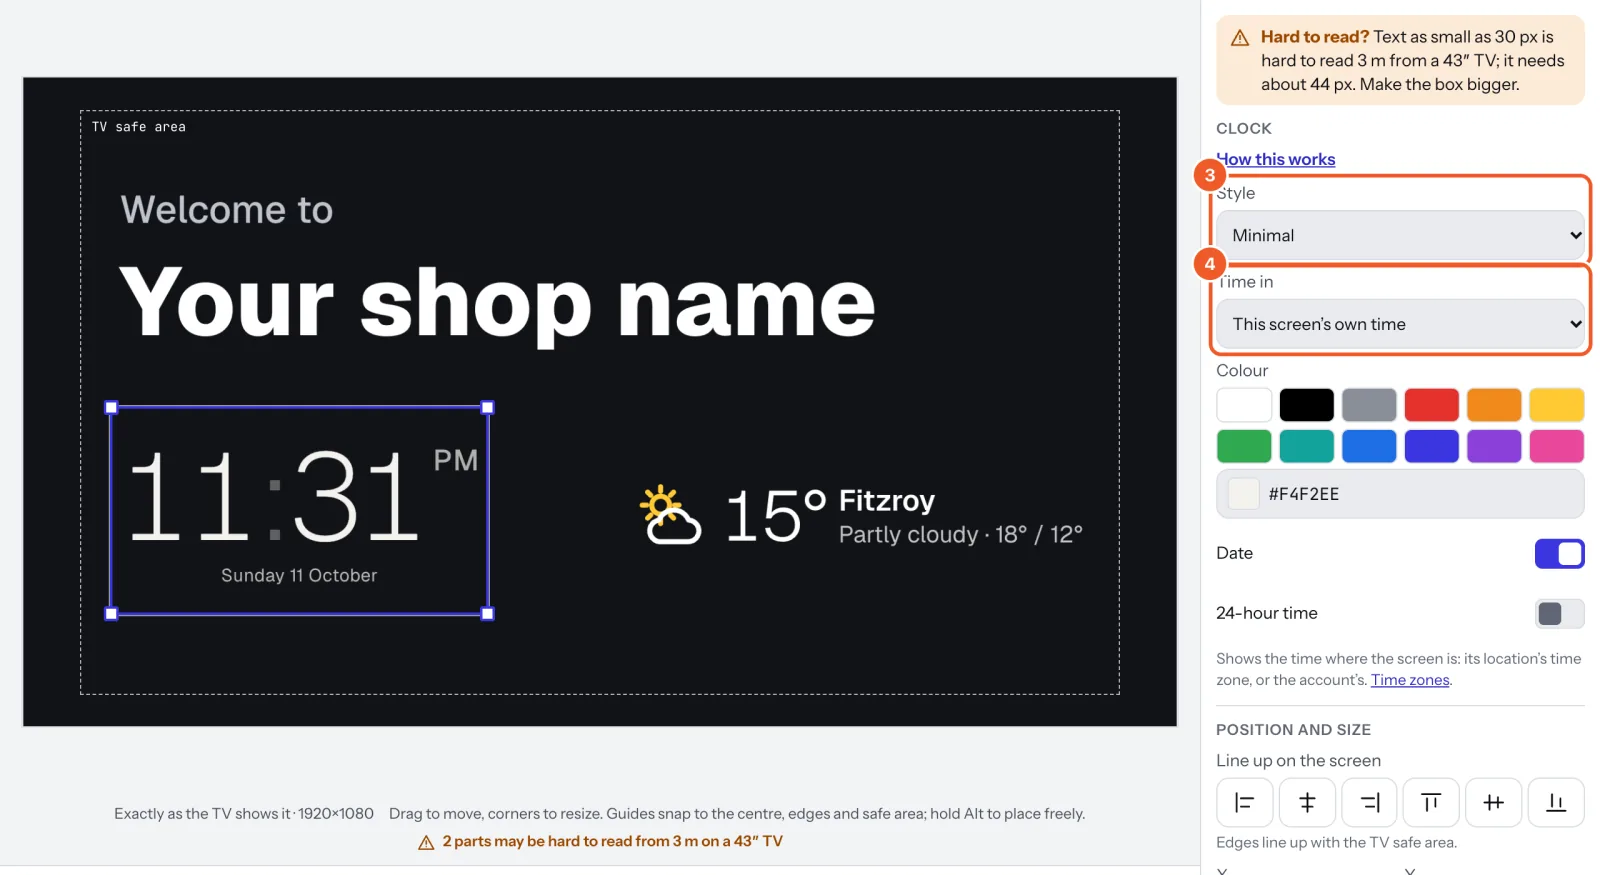Pick the yellow colour swatch
The height and width of the screenshot is (875, 1600).
coord(1556,405)
